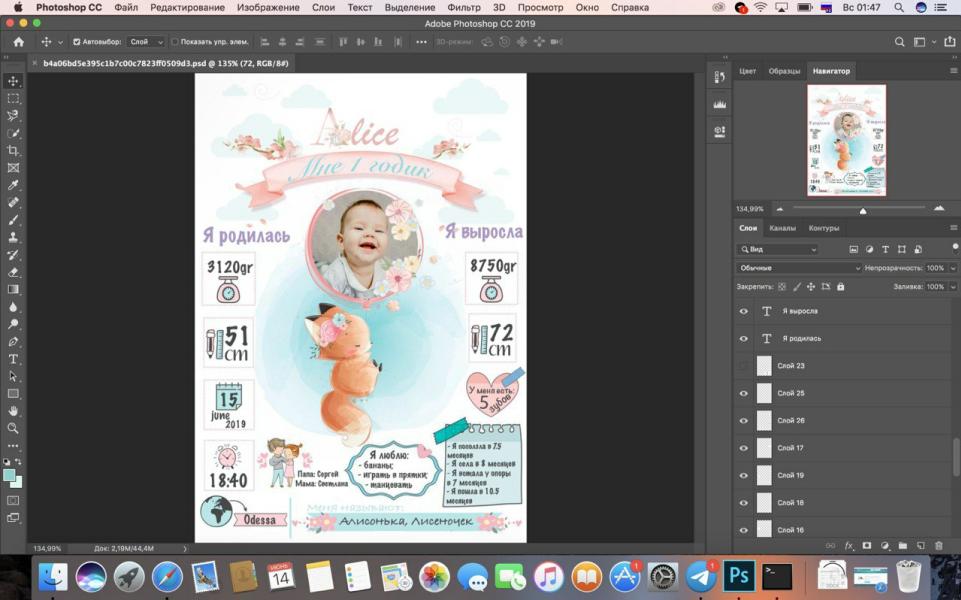Lock all with the padlock icon
This screenshot has width=961, height=600.
pos(841,286)
